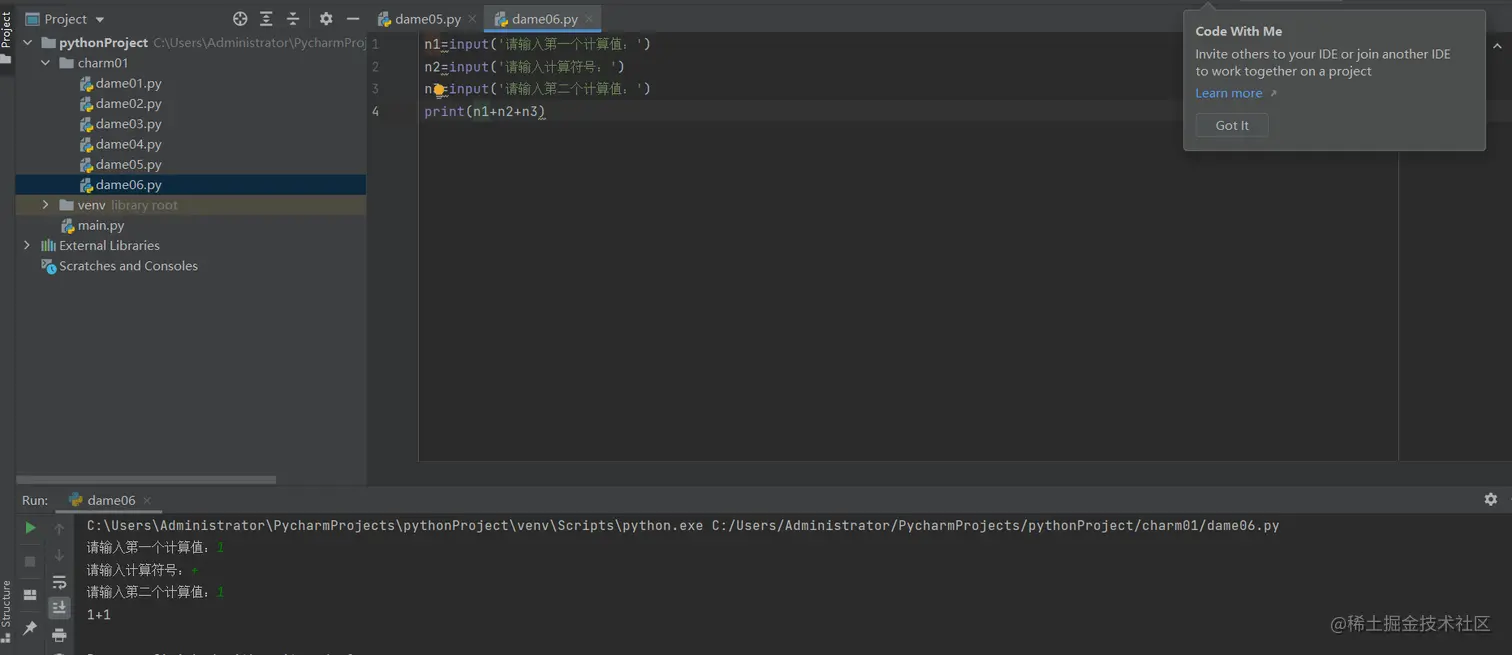Click the Project panel horizontal scrollbar
The width and height of the screenshot is (1512, 655).
point(146,480)
